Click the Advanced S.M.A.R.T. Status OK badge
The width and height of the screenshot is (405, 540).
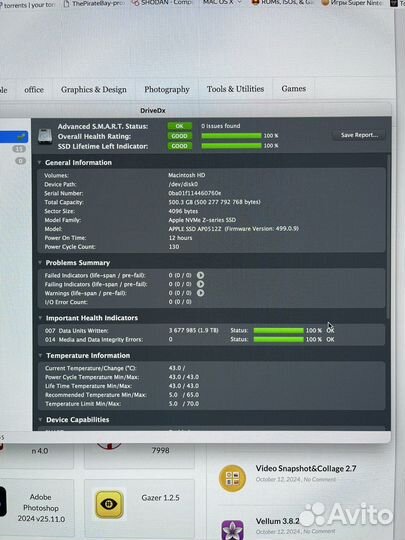pos(180,126)
